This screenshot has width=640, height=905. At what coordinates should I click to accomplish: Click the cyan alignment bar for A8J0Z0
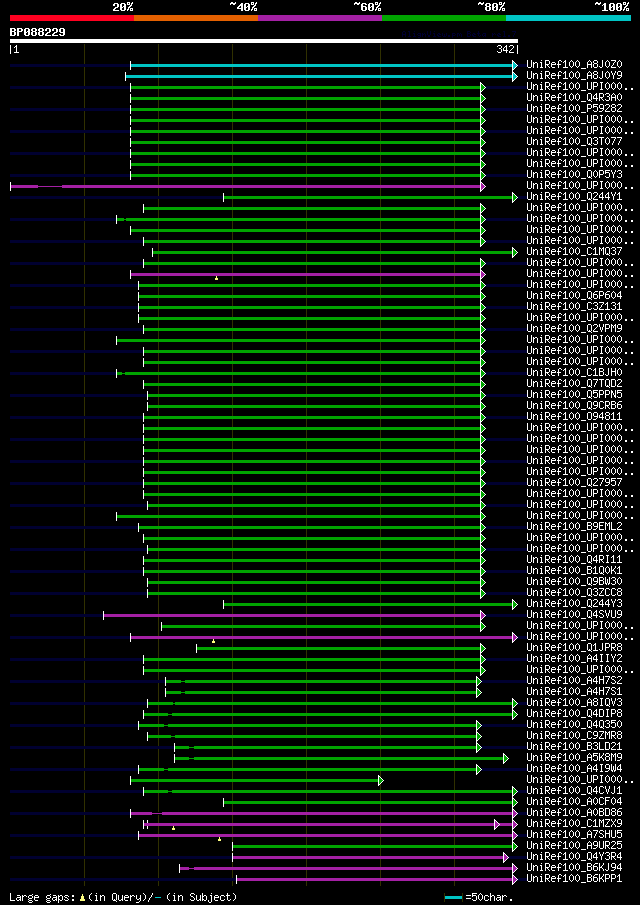point(322,65)
